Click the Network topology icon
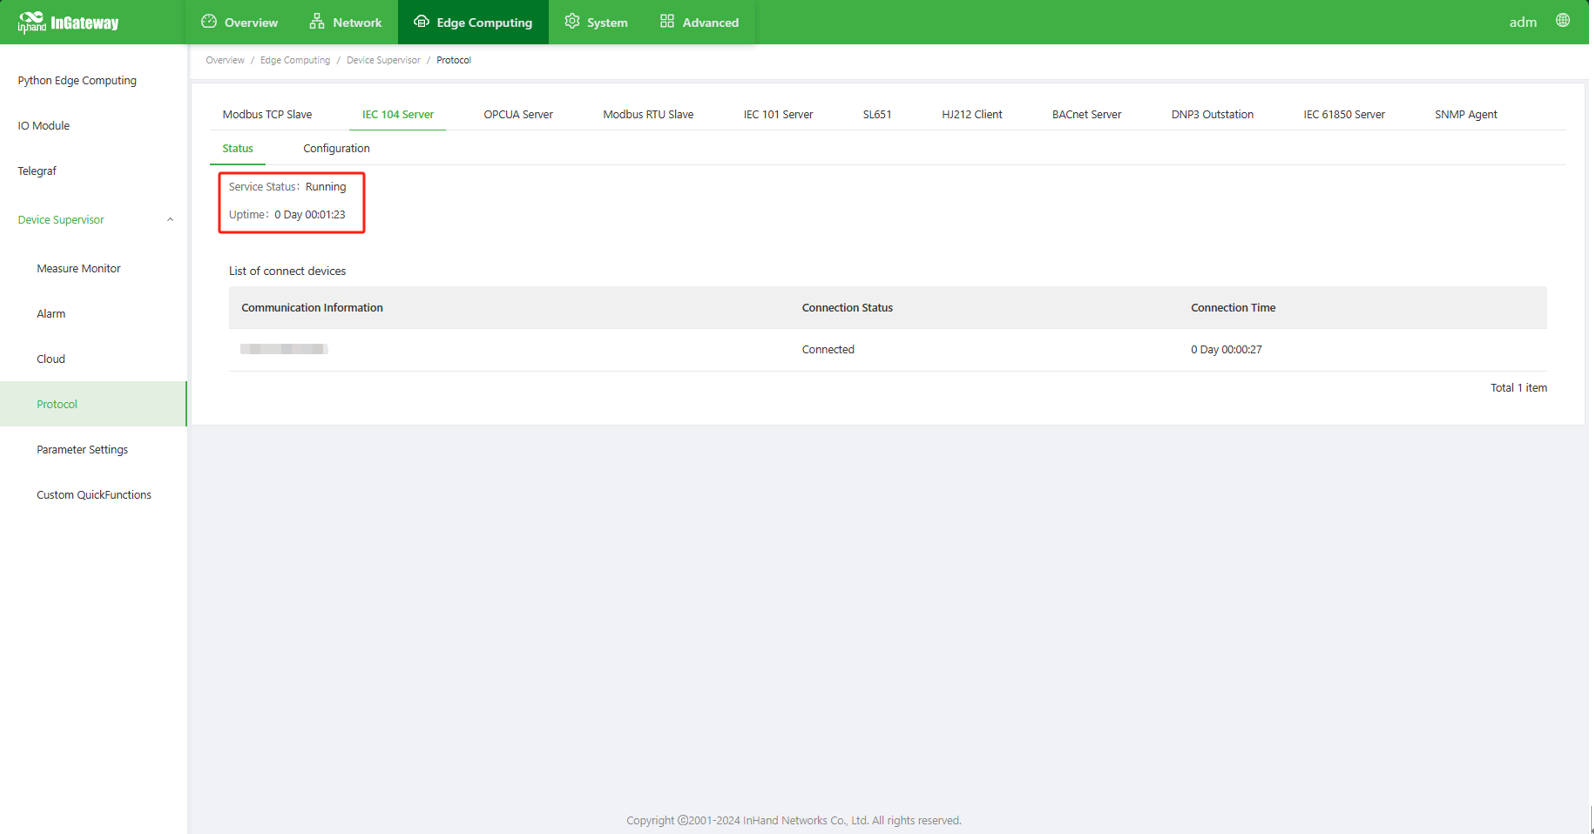 (x=317, y=21)
